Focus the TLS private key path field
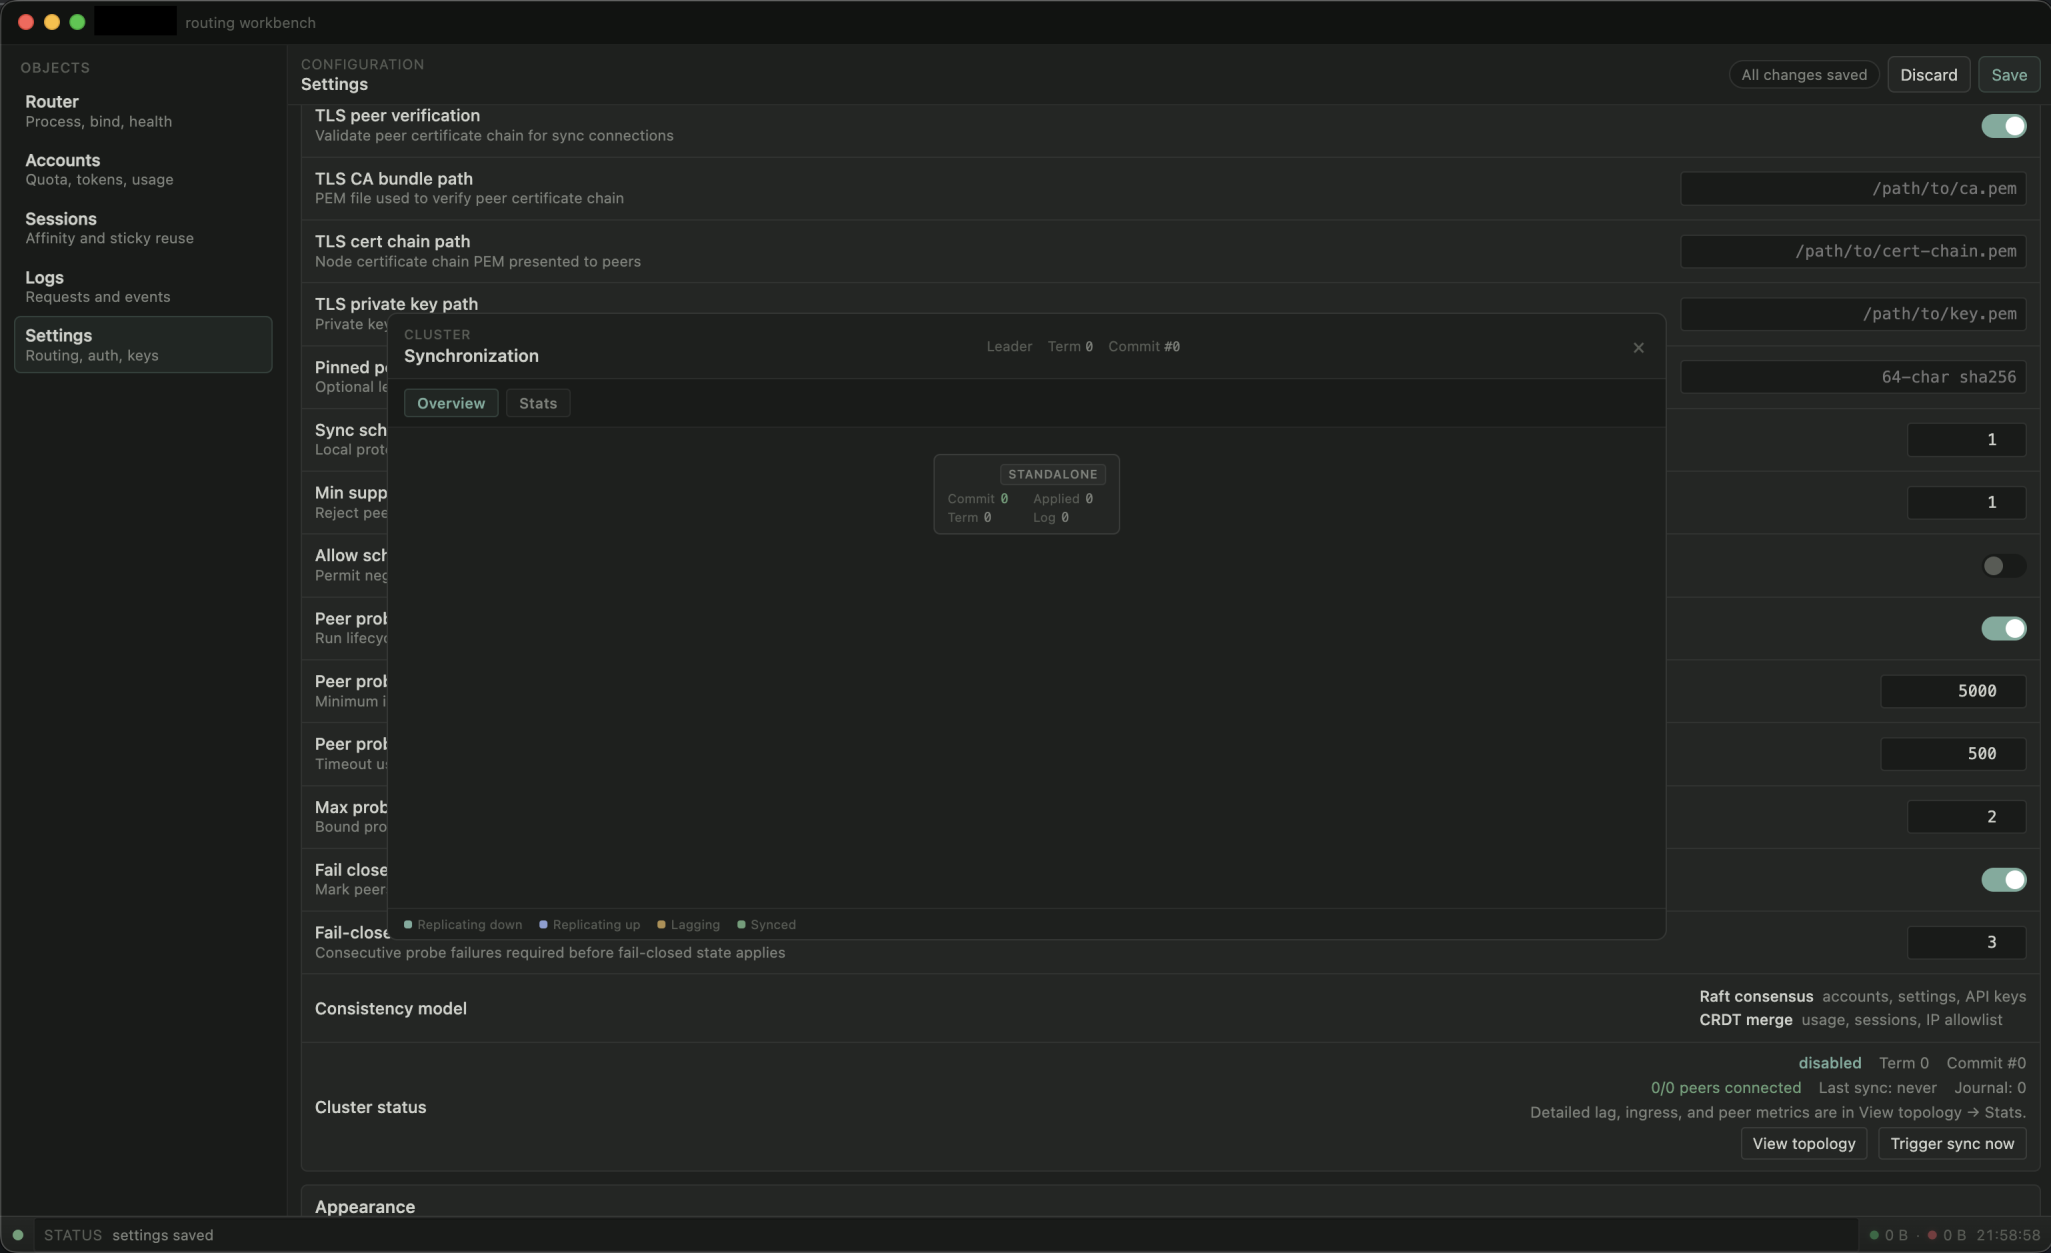This screenshot has height=1253, width=2051. pyautogui.click(x=1853, y=314)
